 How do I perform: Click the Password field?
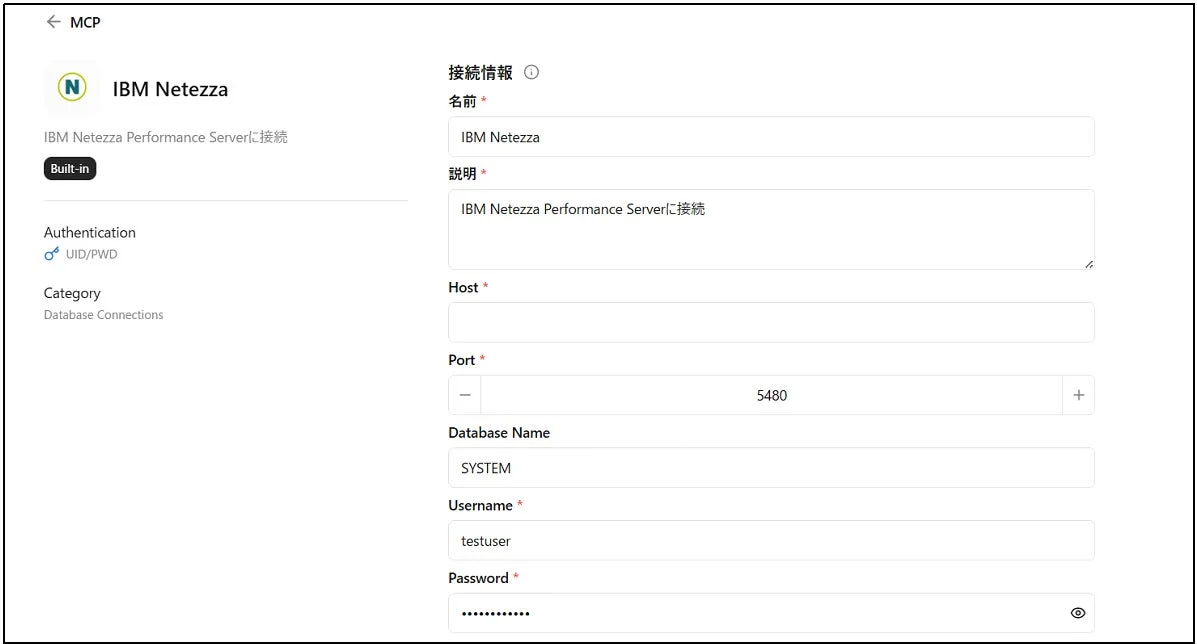(x=771, y=613)
